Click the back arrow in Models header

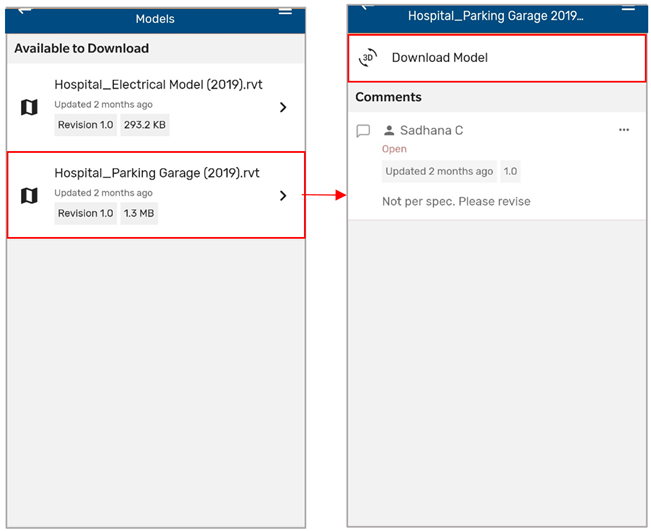coord(25,11)
